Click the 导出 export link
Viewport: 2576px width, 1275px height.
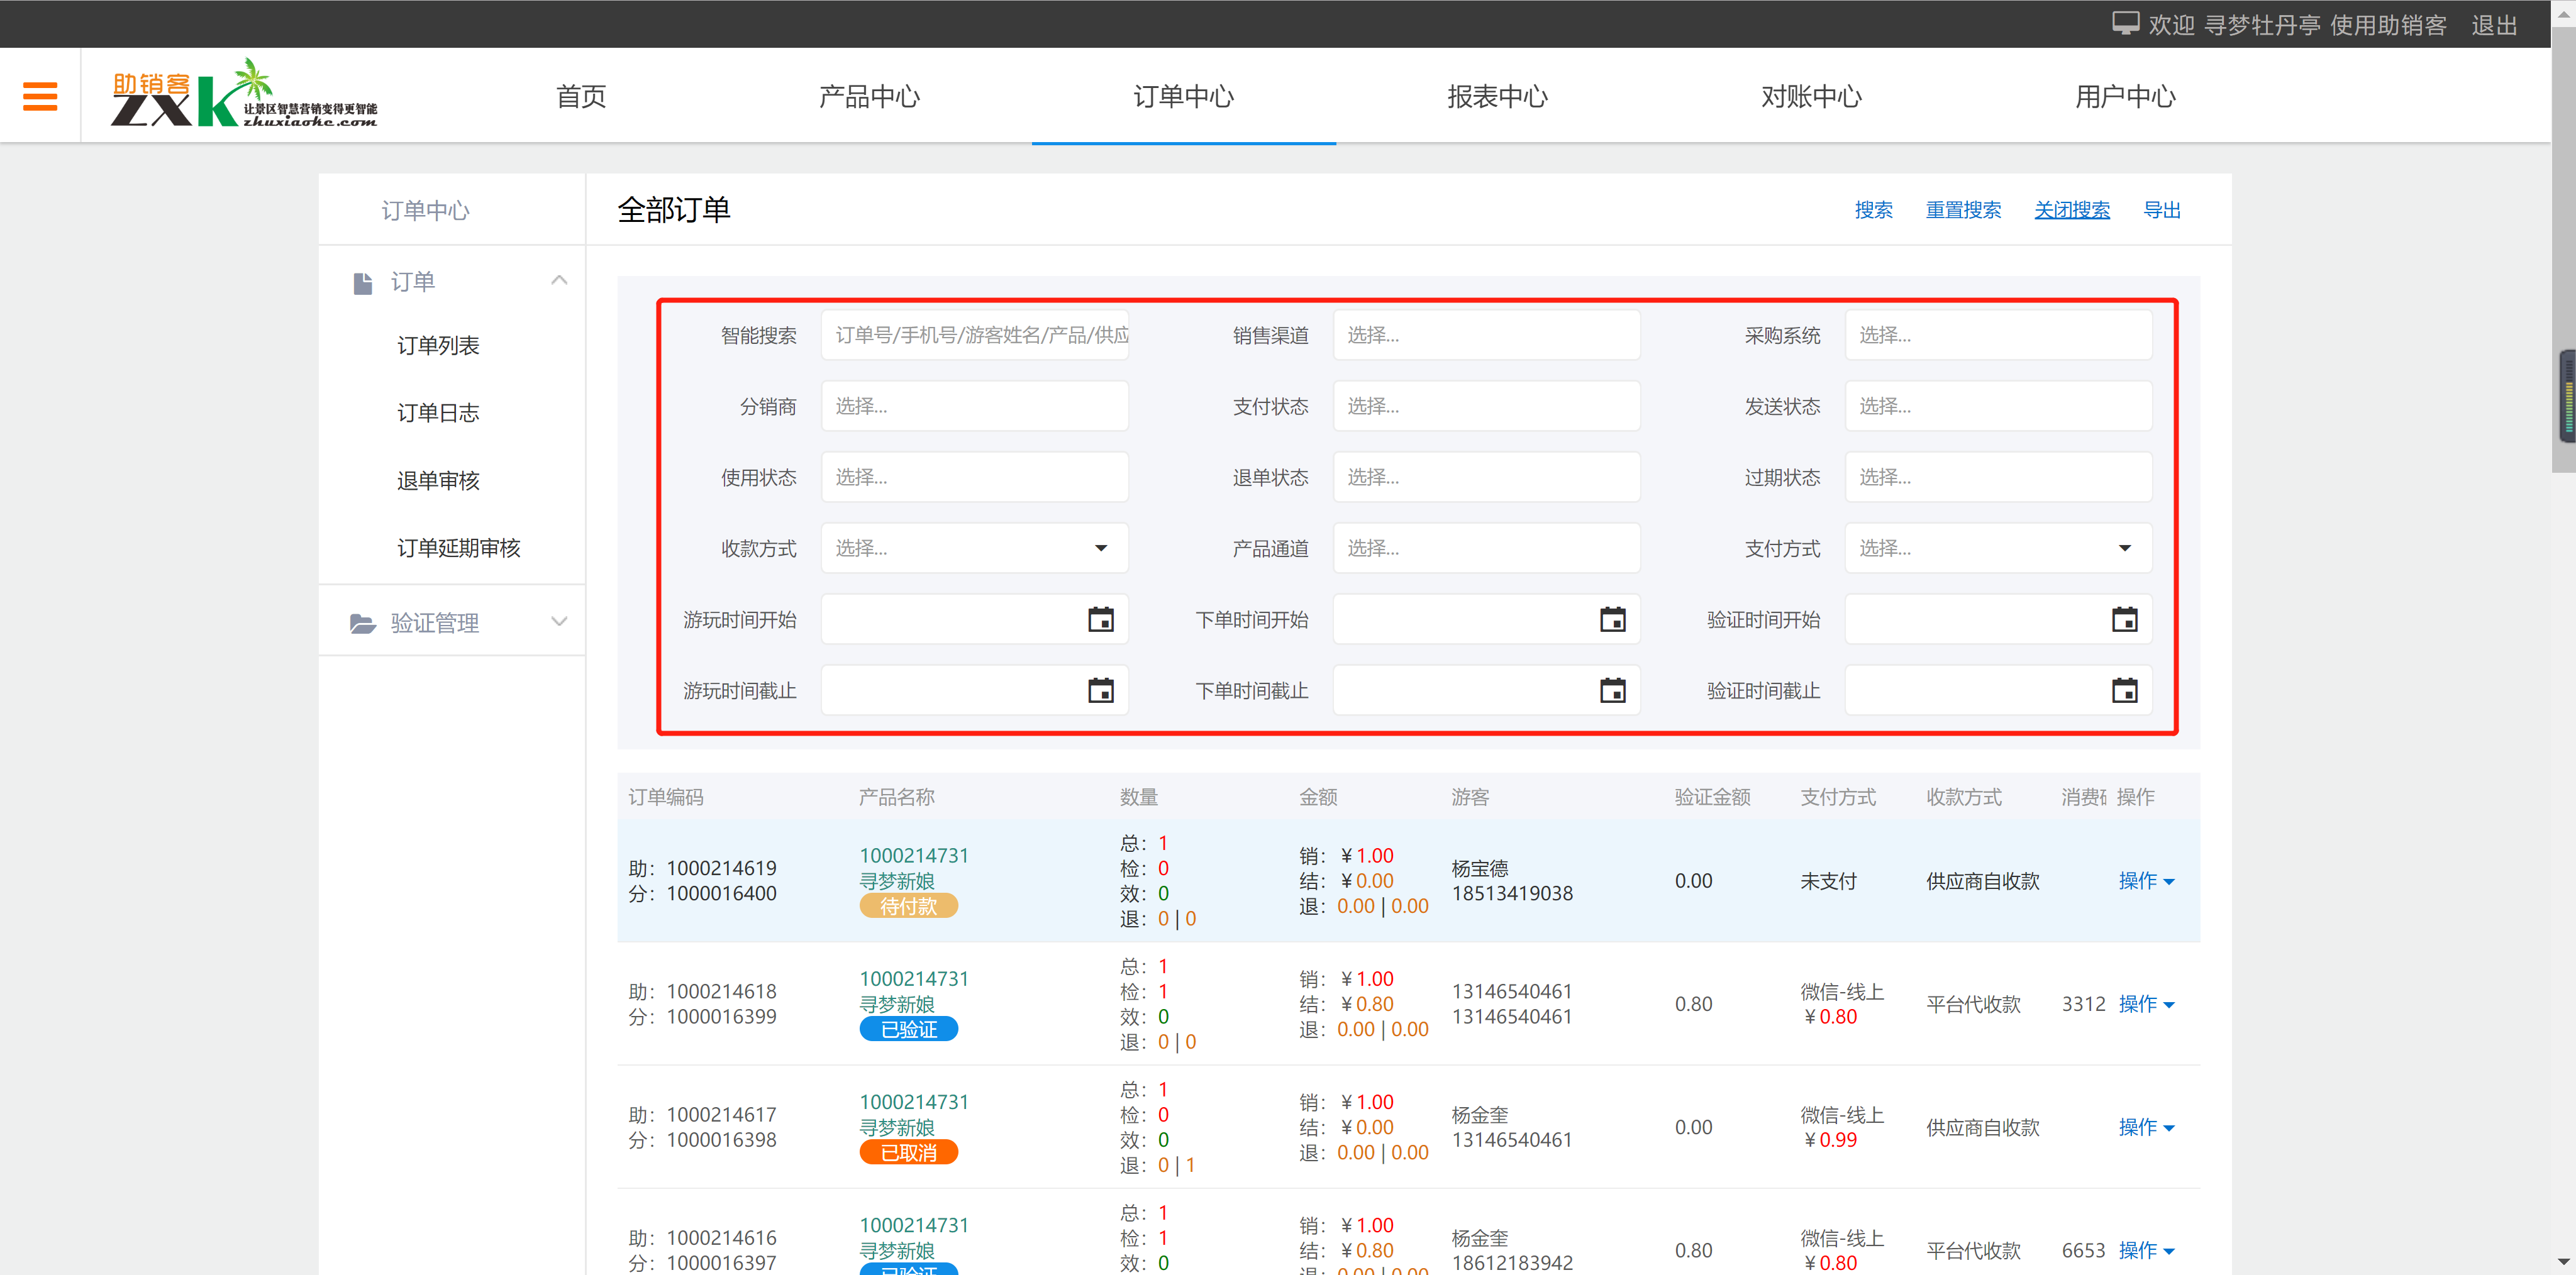2162,210
